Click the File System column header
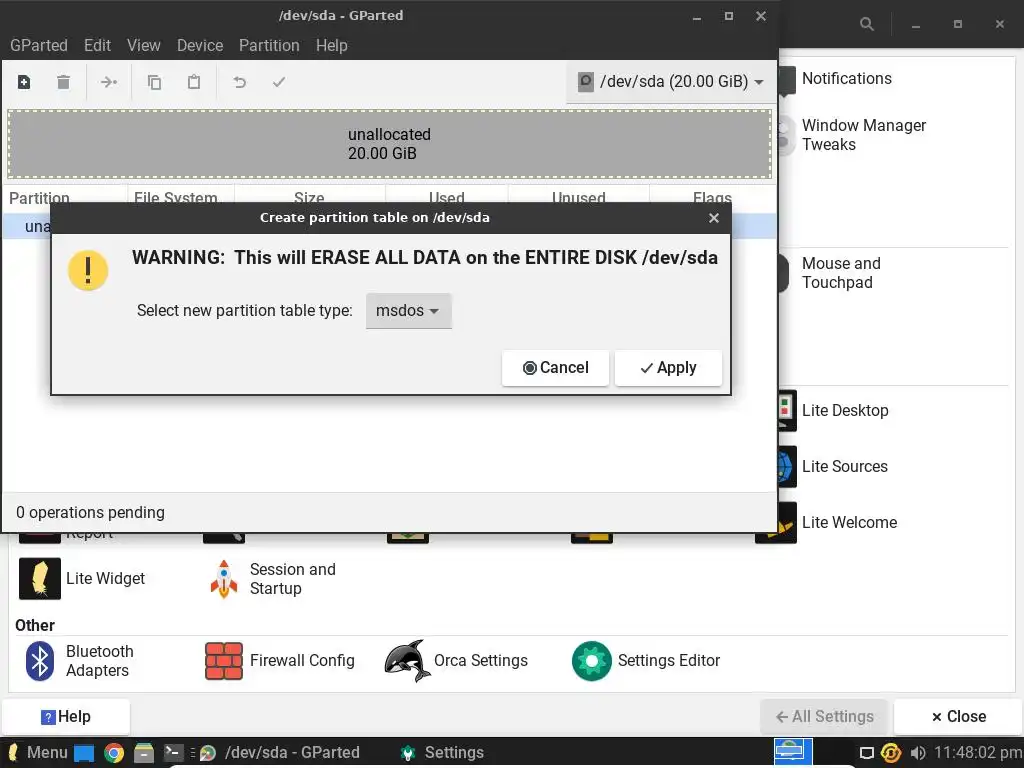 coord(180,196)
